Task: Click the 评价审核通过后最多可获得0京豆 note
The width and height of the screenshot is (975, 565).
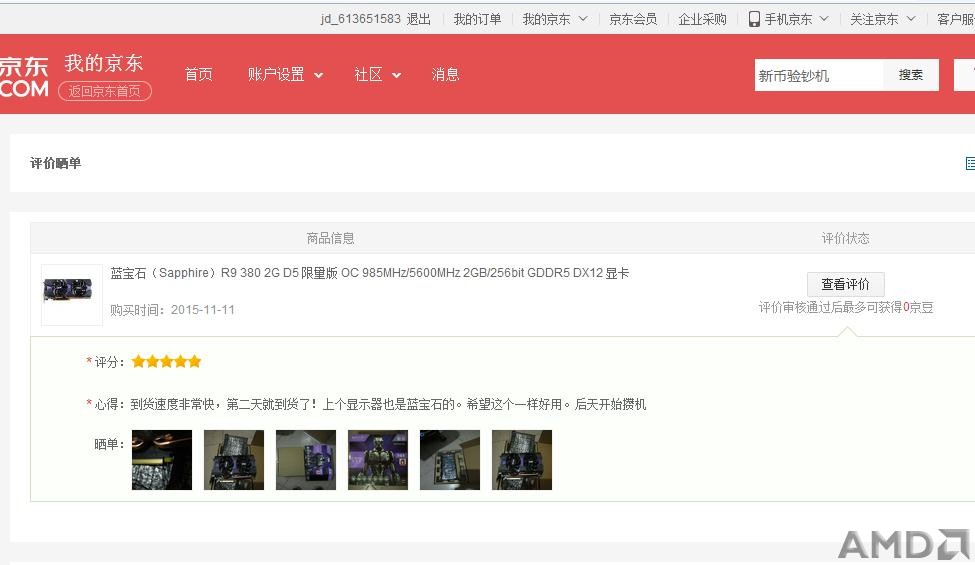Action: [x=846, y=307]
